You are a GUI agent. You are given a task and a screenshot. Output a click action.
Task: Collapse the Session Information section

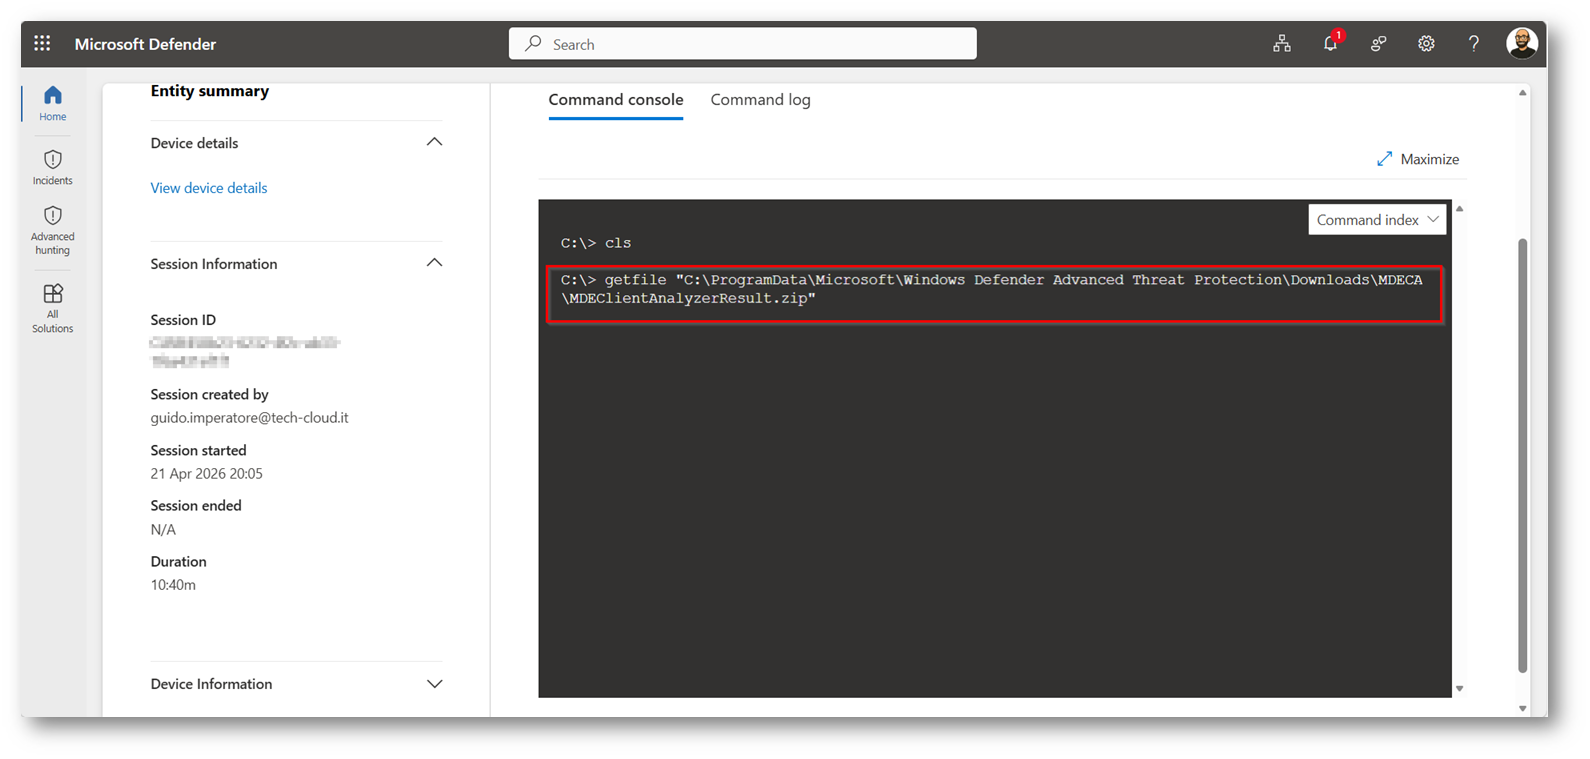(434, 263)
